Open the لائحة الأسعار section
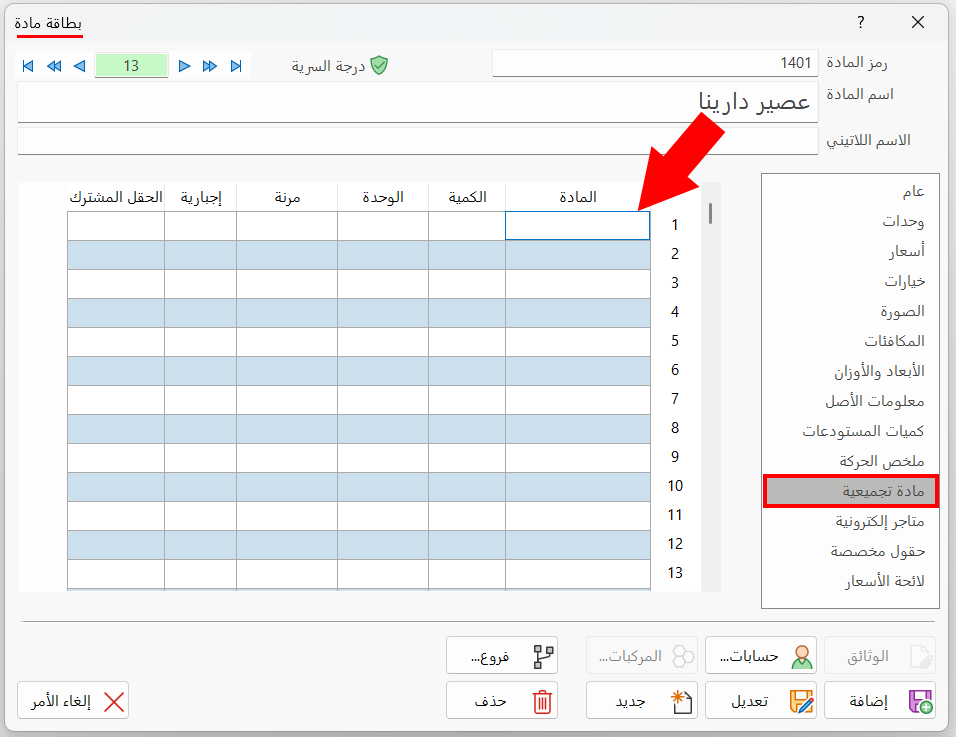This screenshot has width=956, height=737. point(851,581)
